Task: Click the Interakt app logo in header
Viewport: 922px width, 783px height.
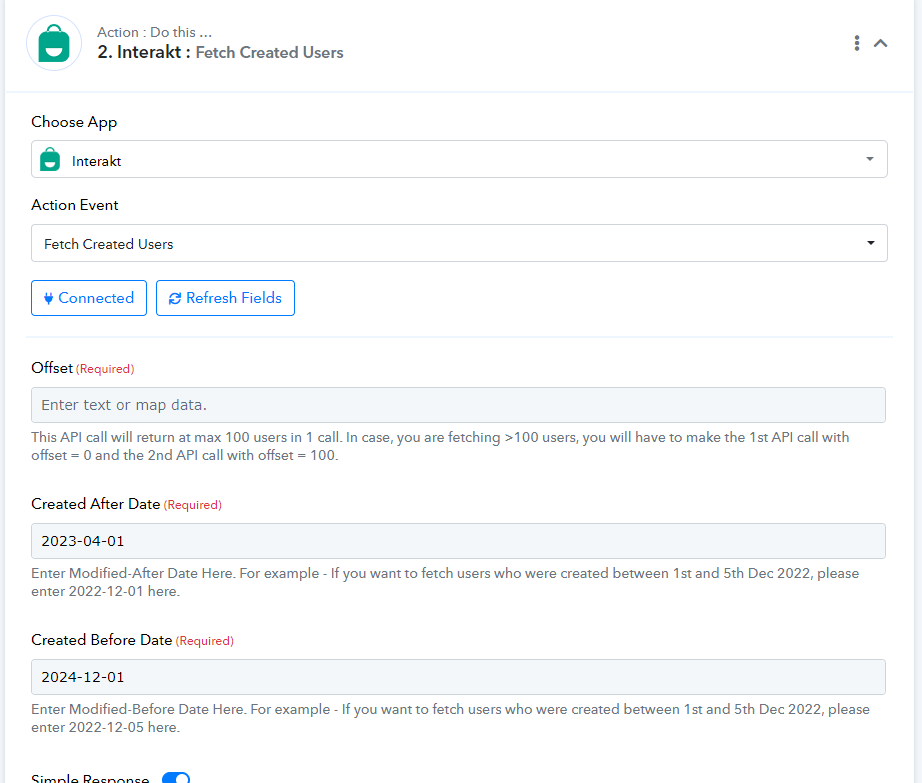Action: (54, 44)
